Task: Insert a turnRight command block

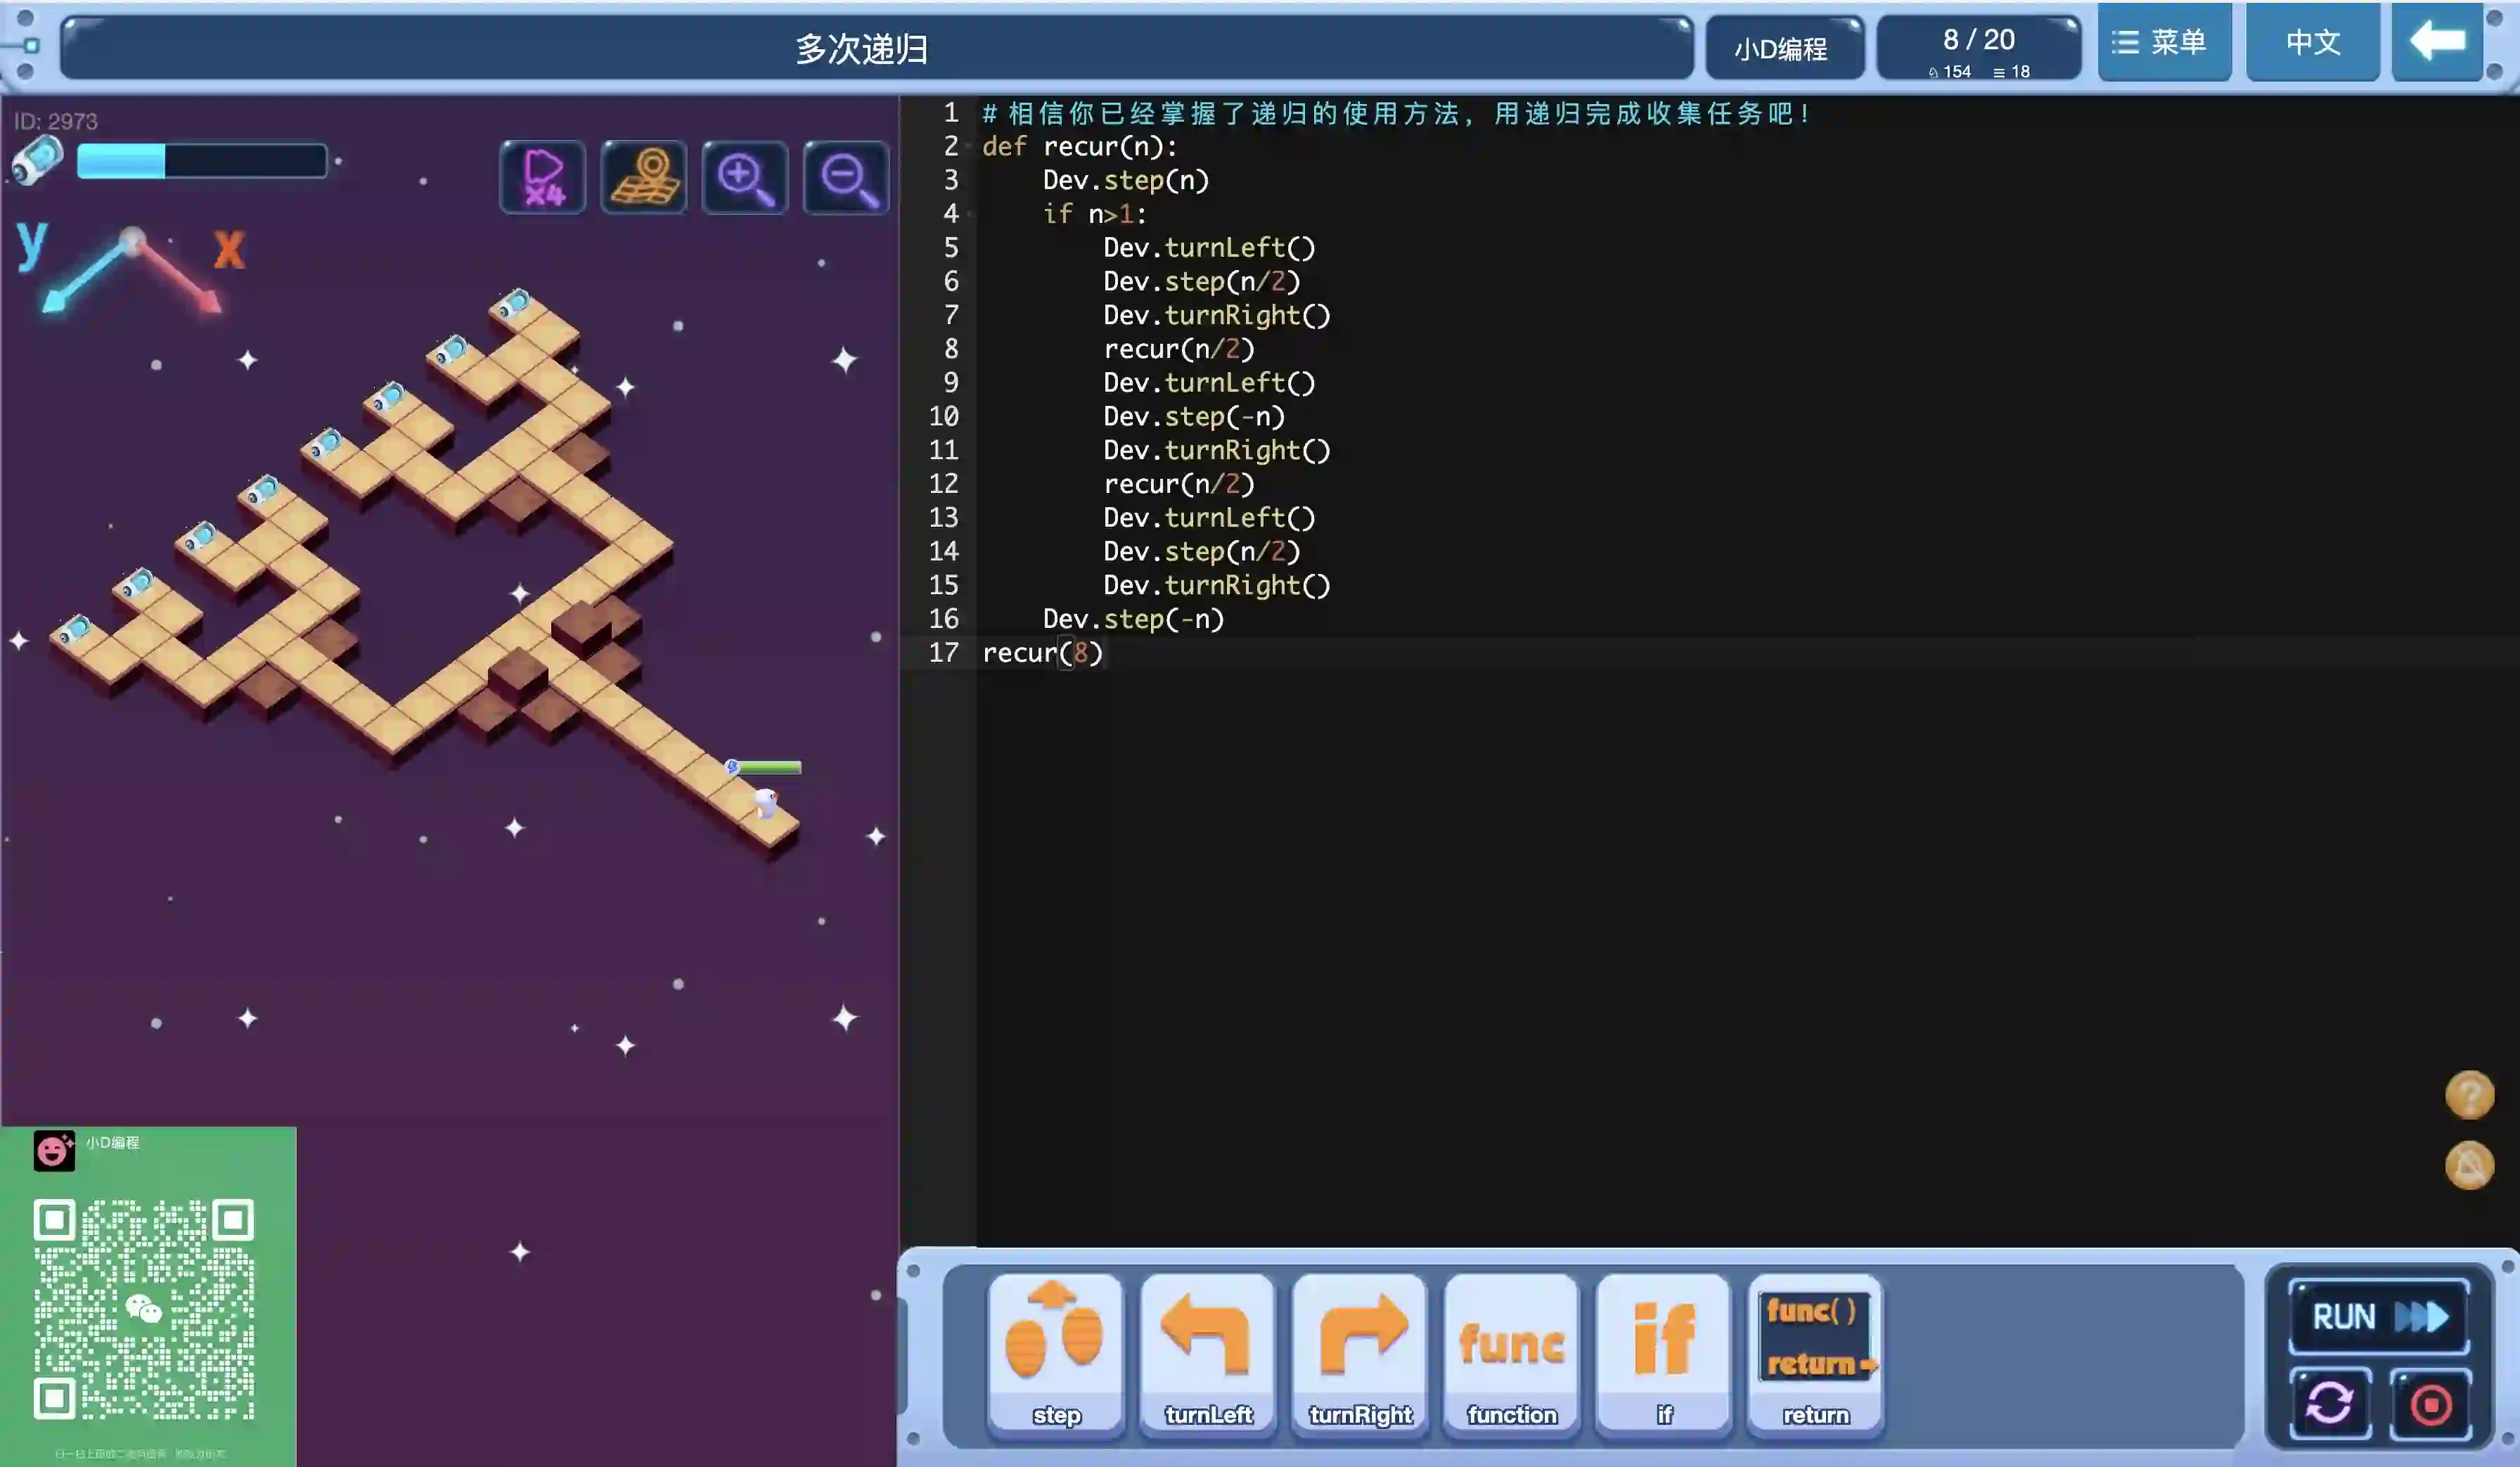Action: click(x=1359, y=1353)
